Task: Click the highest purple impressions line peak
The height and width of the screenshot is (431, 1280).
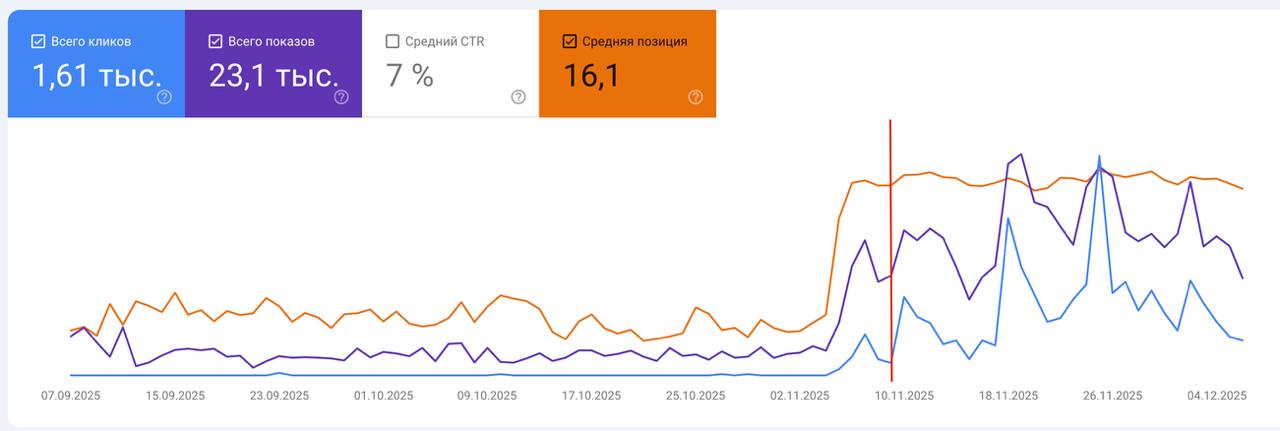Action: coord(1020,155)
